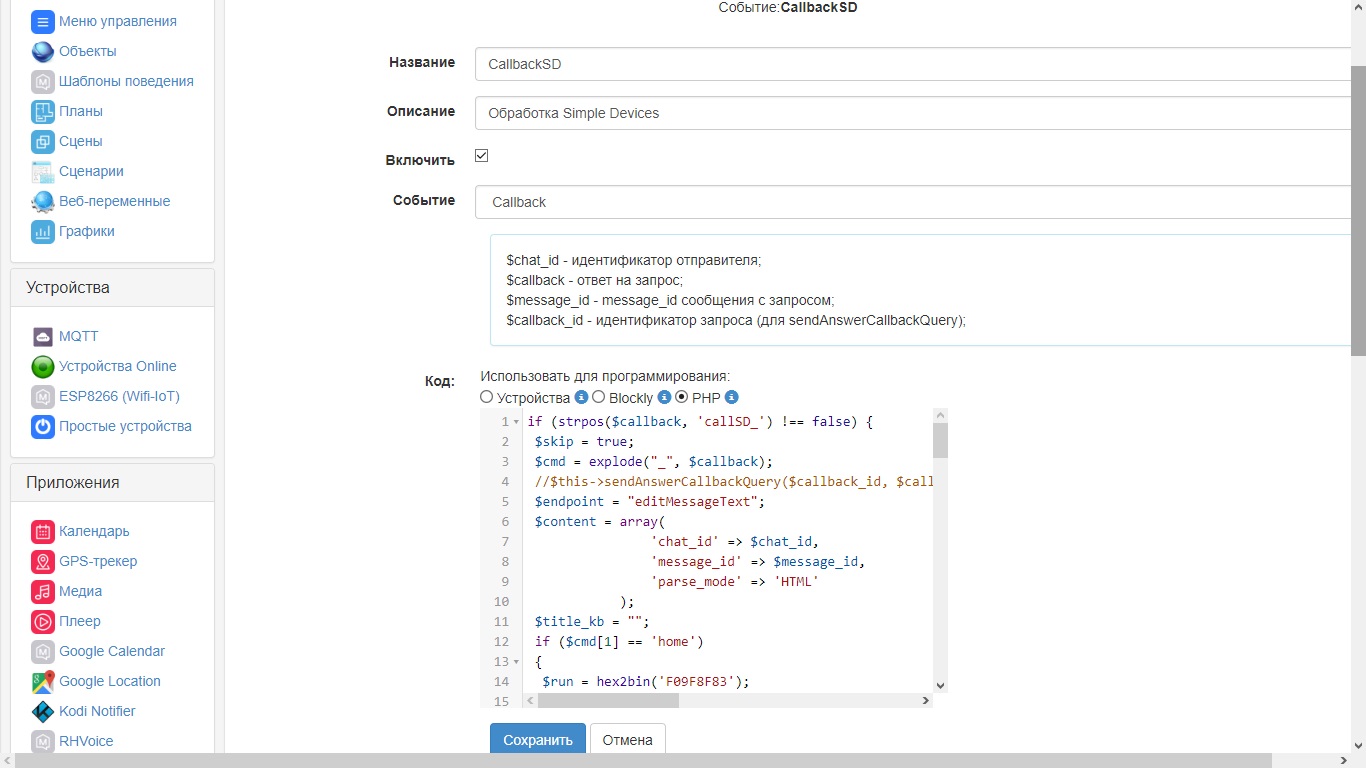
Task: Click the Сохранить button
Action: [x=537, y=740]
